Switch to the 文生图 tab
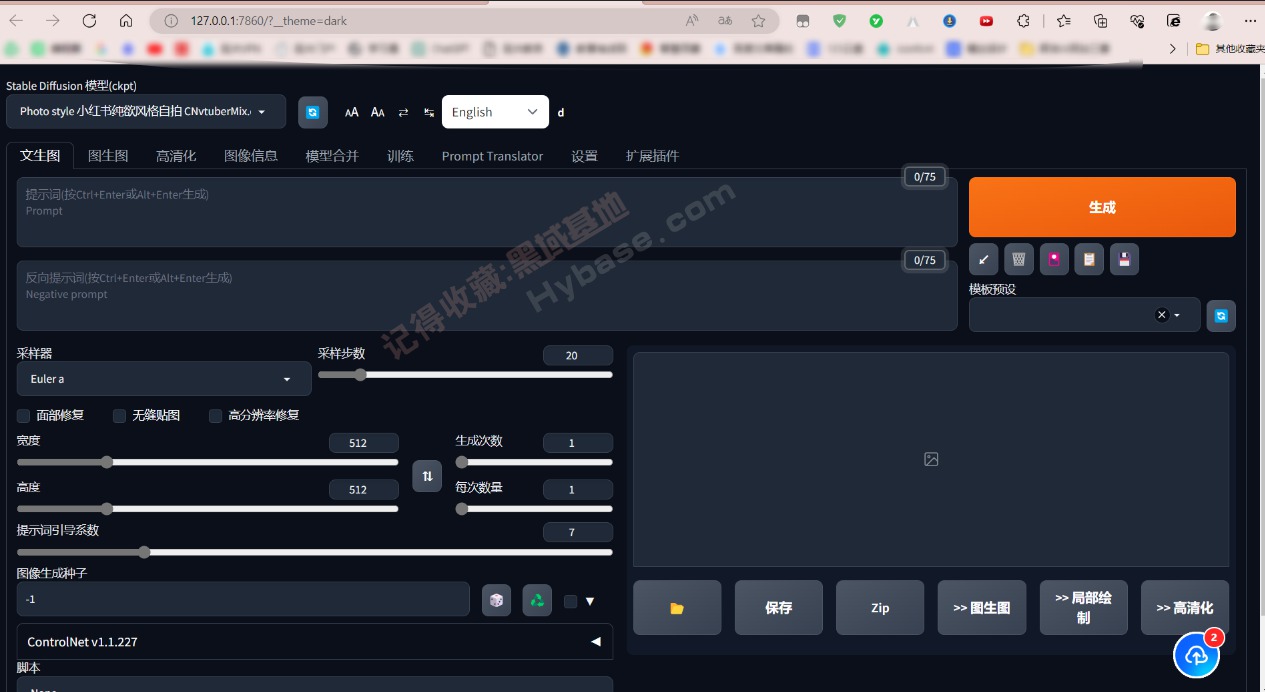 point(40,156)
